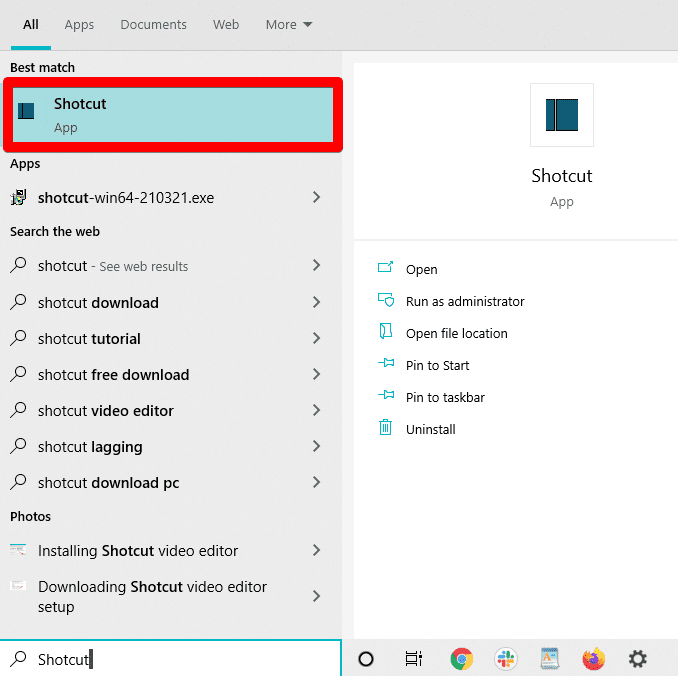Screen dimensions: 678x676
Task: Click the large Shotcut app icon in preview pane
Action: pos(562,115)
